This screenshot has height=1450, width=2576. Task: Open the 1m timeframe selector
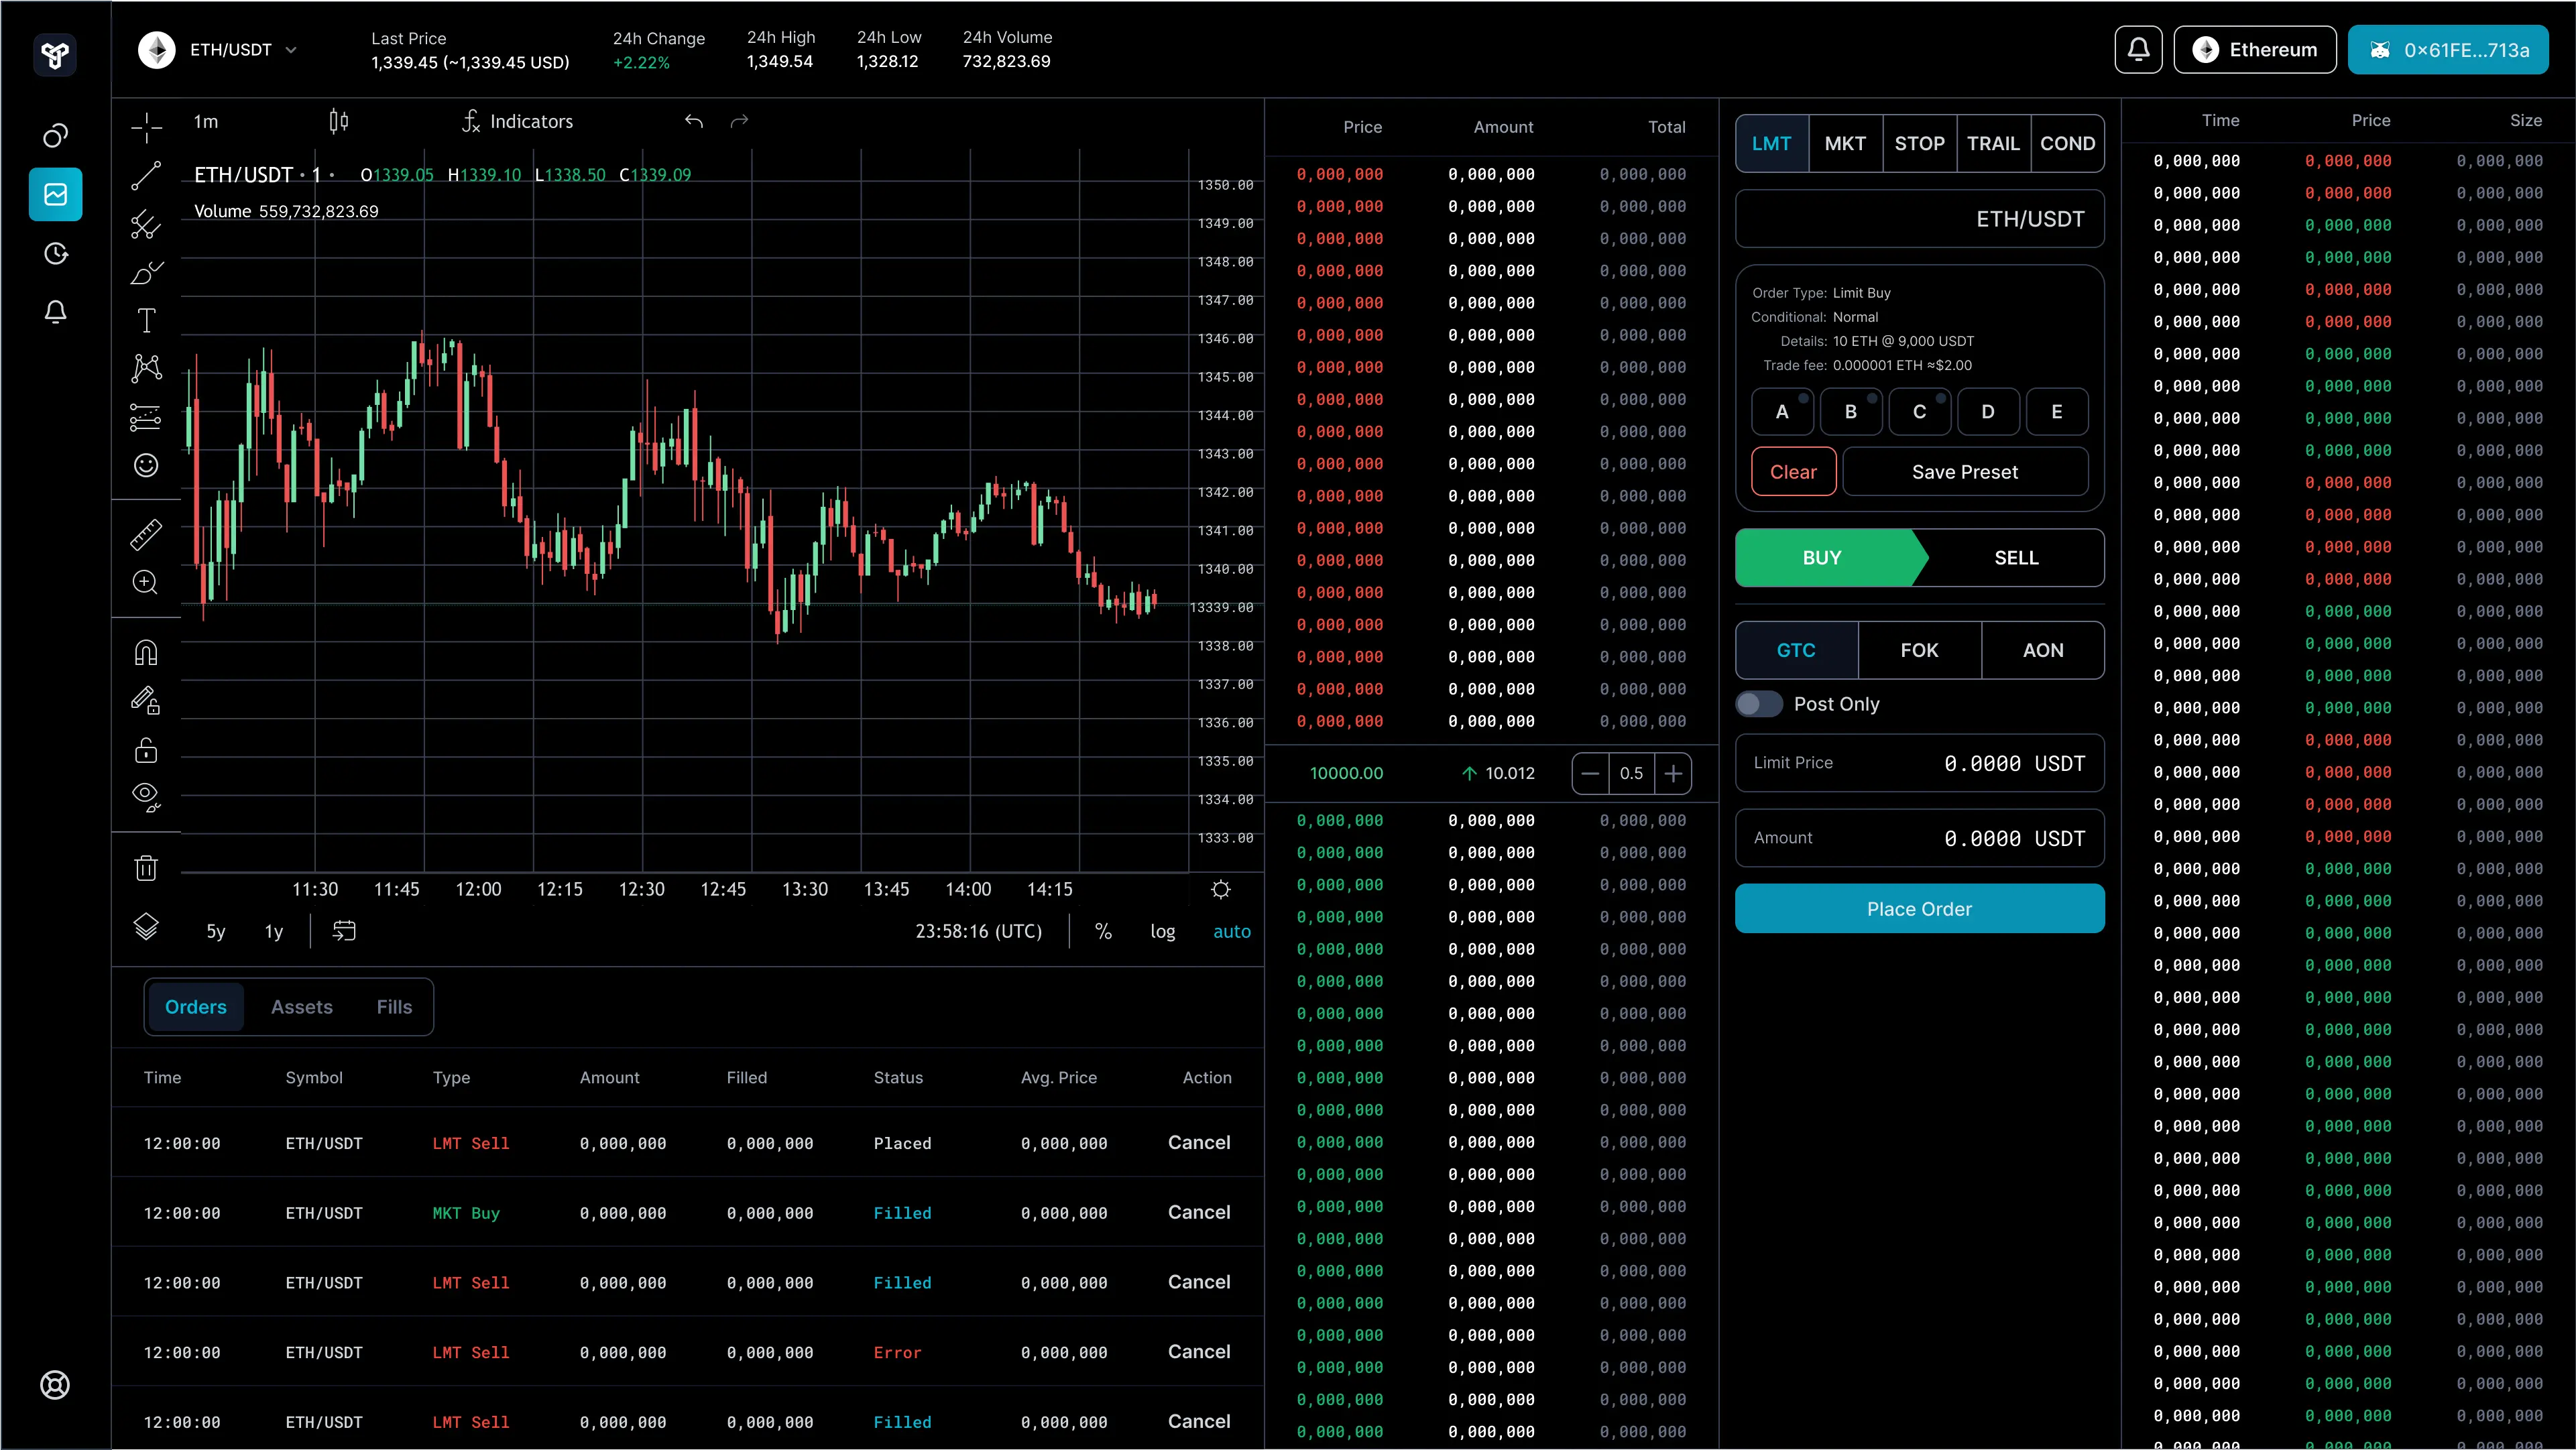click(206, 121)
